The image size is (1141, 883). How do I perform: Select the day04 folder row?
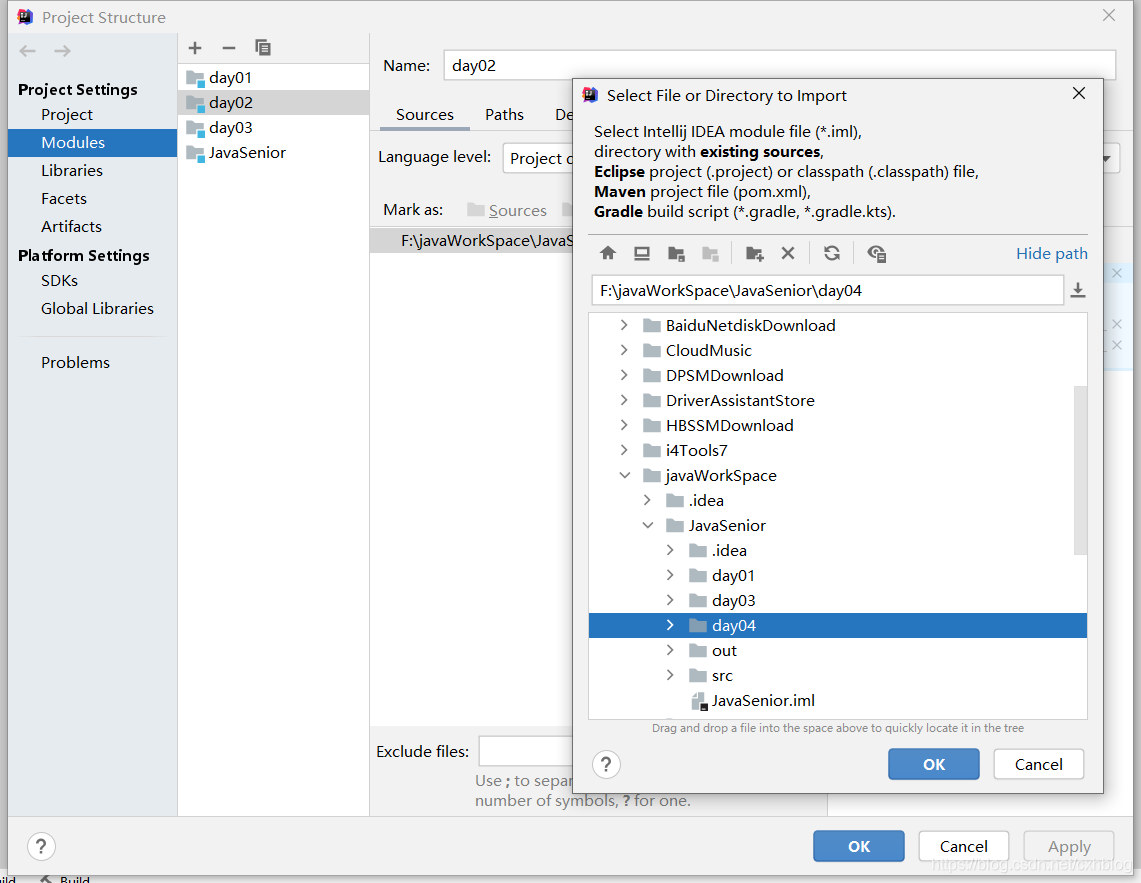838,625
